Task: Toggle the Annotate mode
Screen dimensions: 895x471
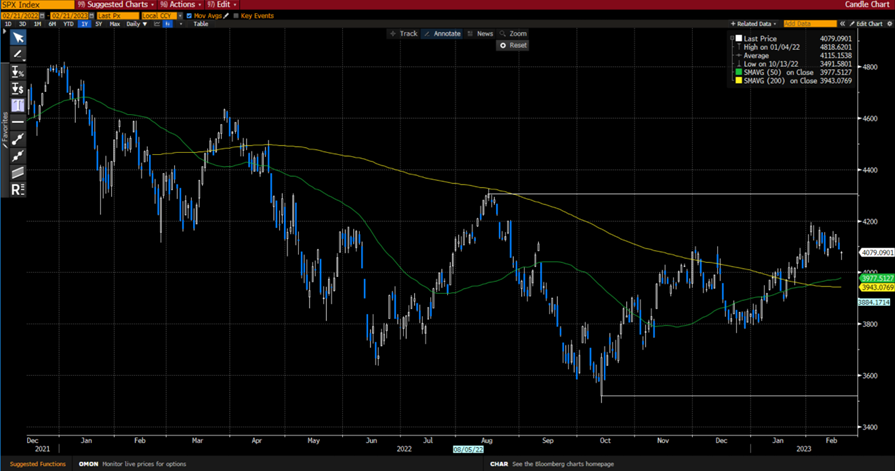Action: (x=442, y=34)
